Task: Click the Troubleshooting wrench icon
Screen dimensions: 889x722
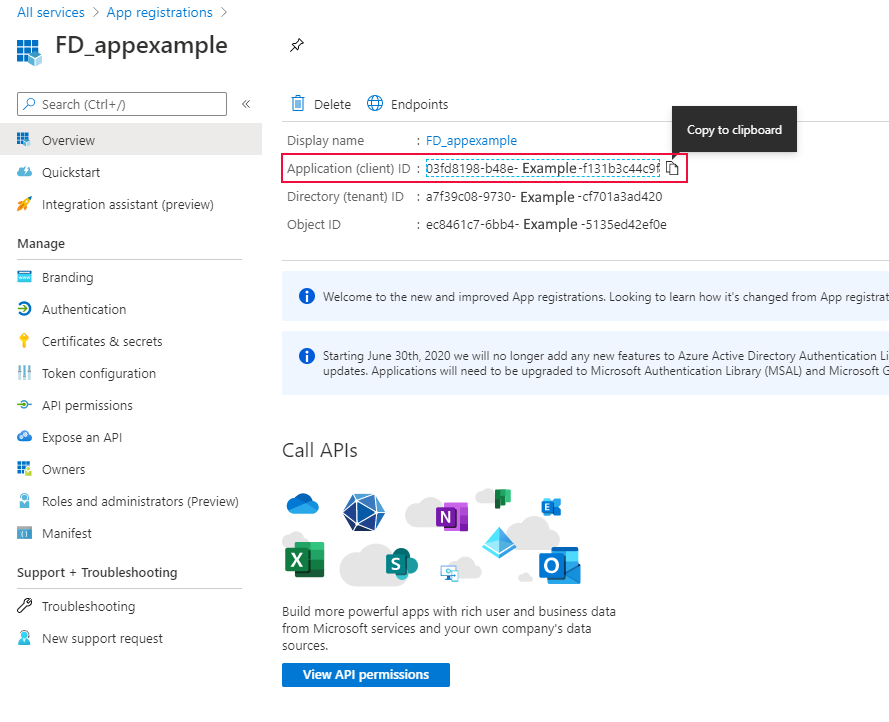Action: [x=24, y=606]
